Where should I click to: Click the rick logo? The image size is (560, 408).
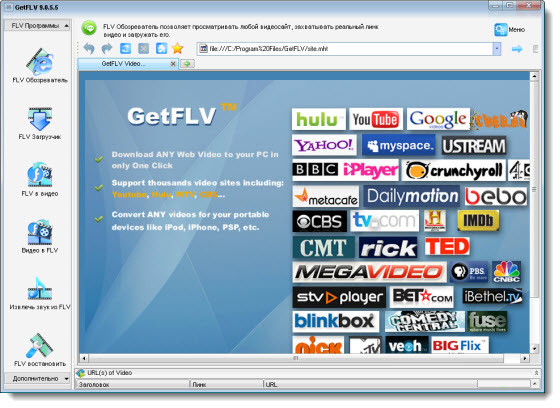click(x=388, y=247)
